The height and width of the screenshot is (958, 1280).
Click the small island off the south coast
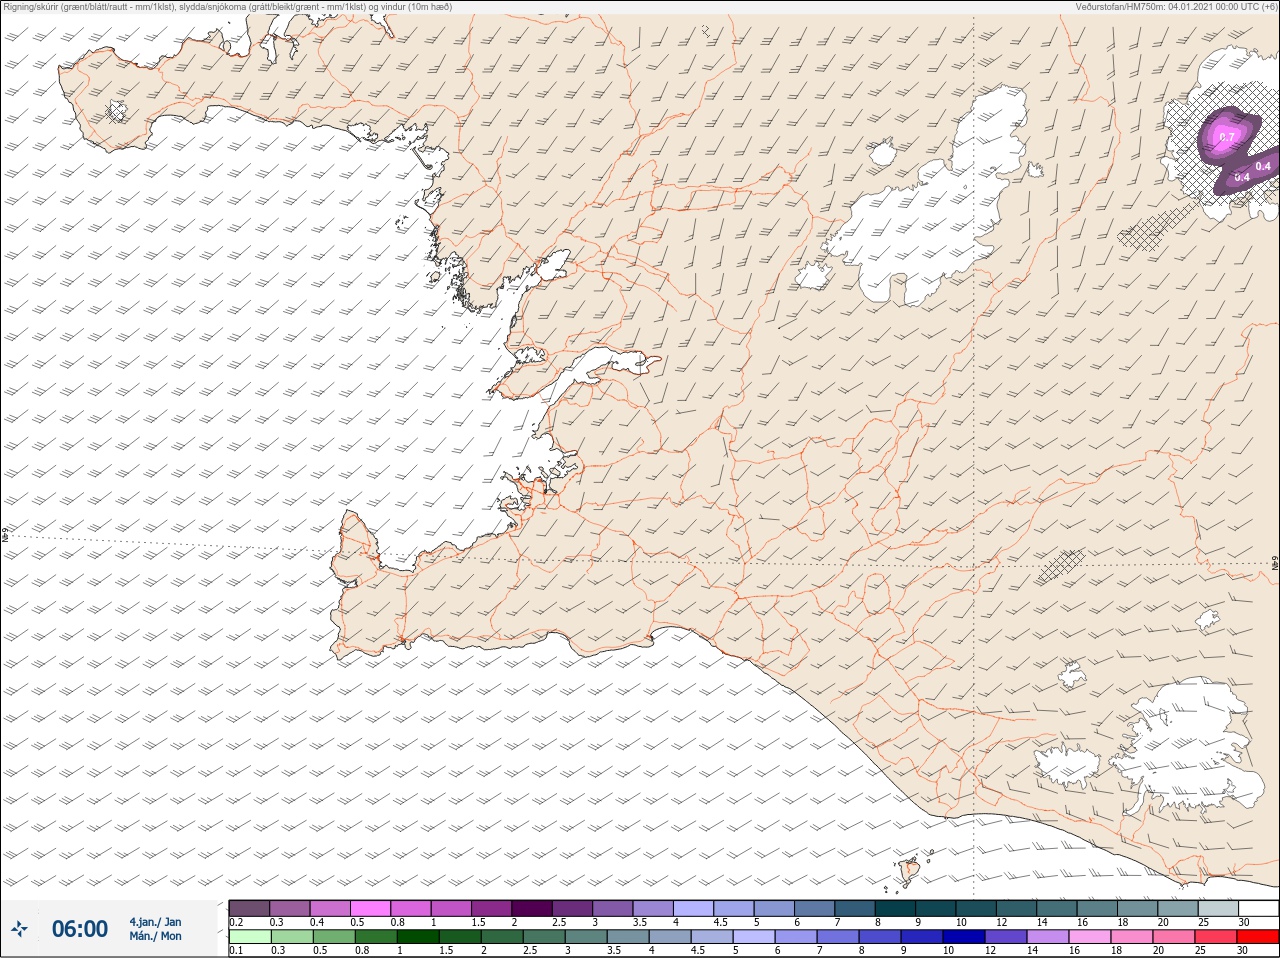[910, 871]
